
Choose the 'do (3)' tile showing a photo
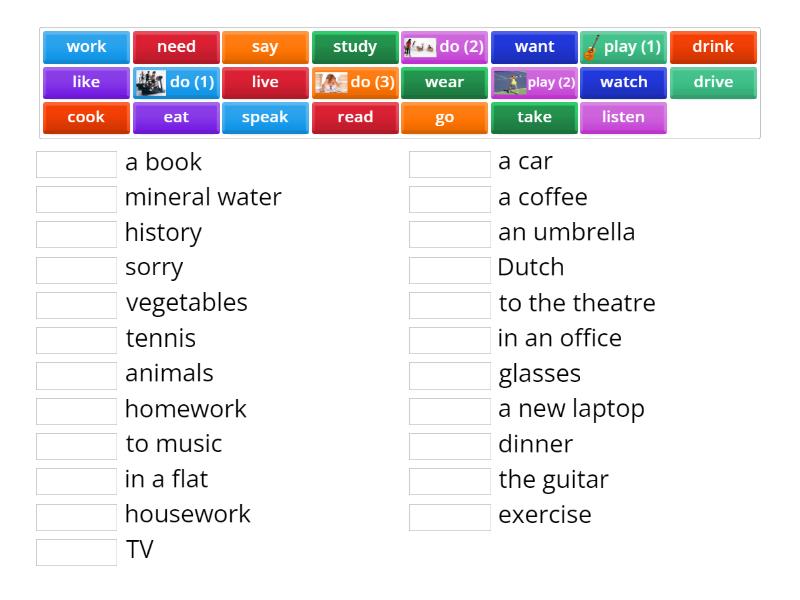(354, 83)
